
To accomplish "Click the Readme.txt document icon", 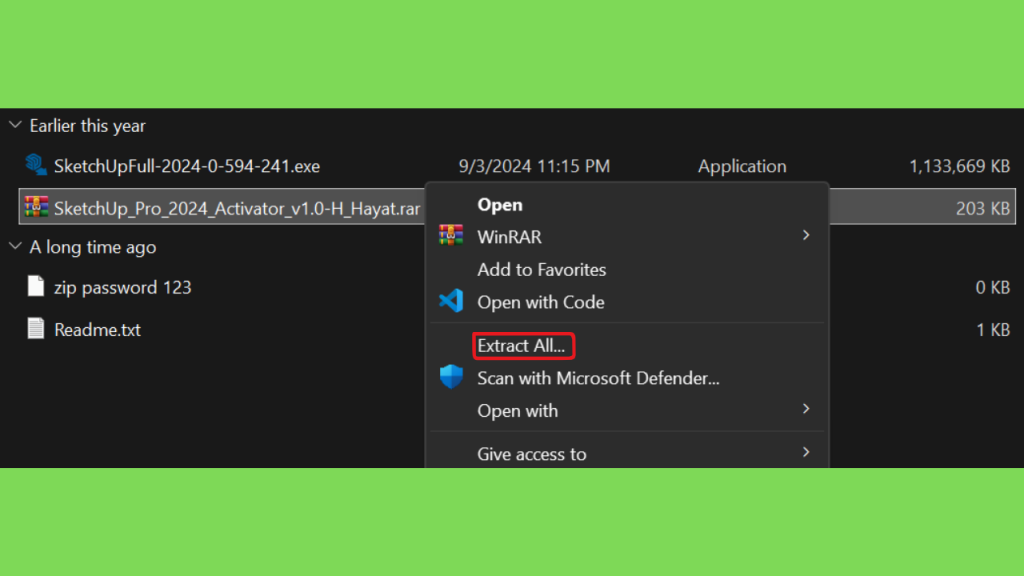I will pos(36,328).
